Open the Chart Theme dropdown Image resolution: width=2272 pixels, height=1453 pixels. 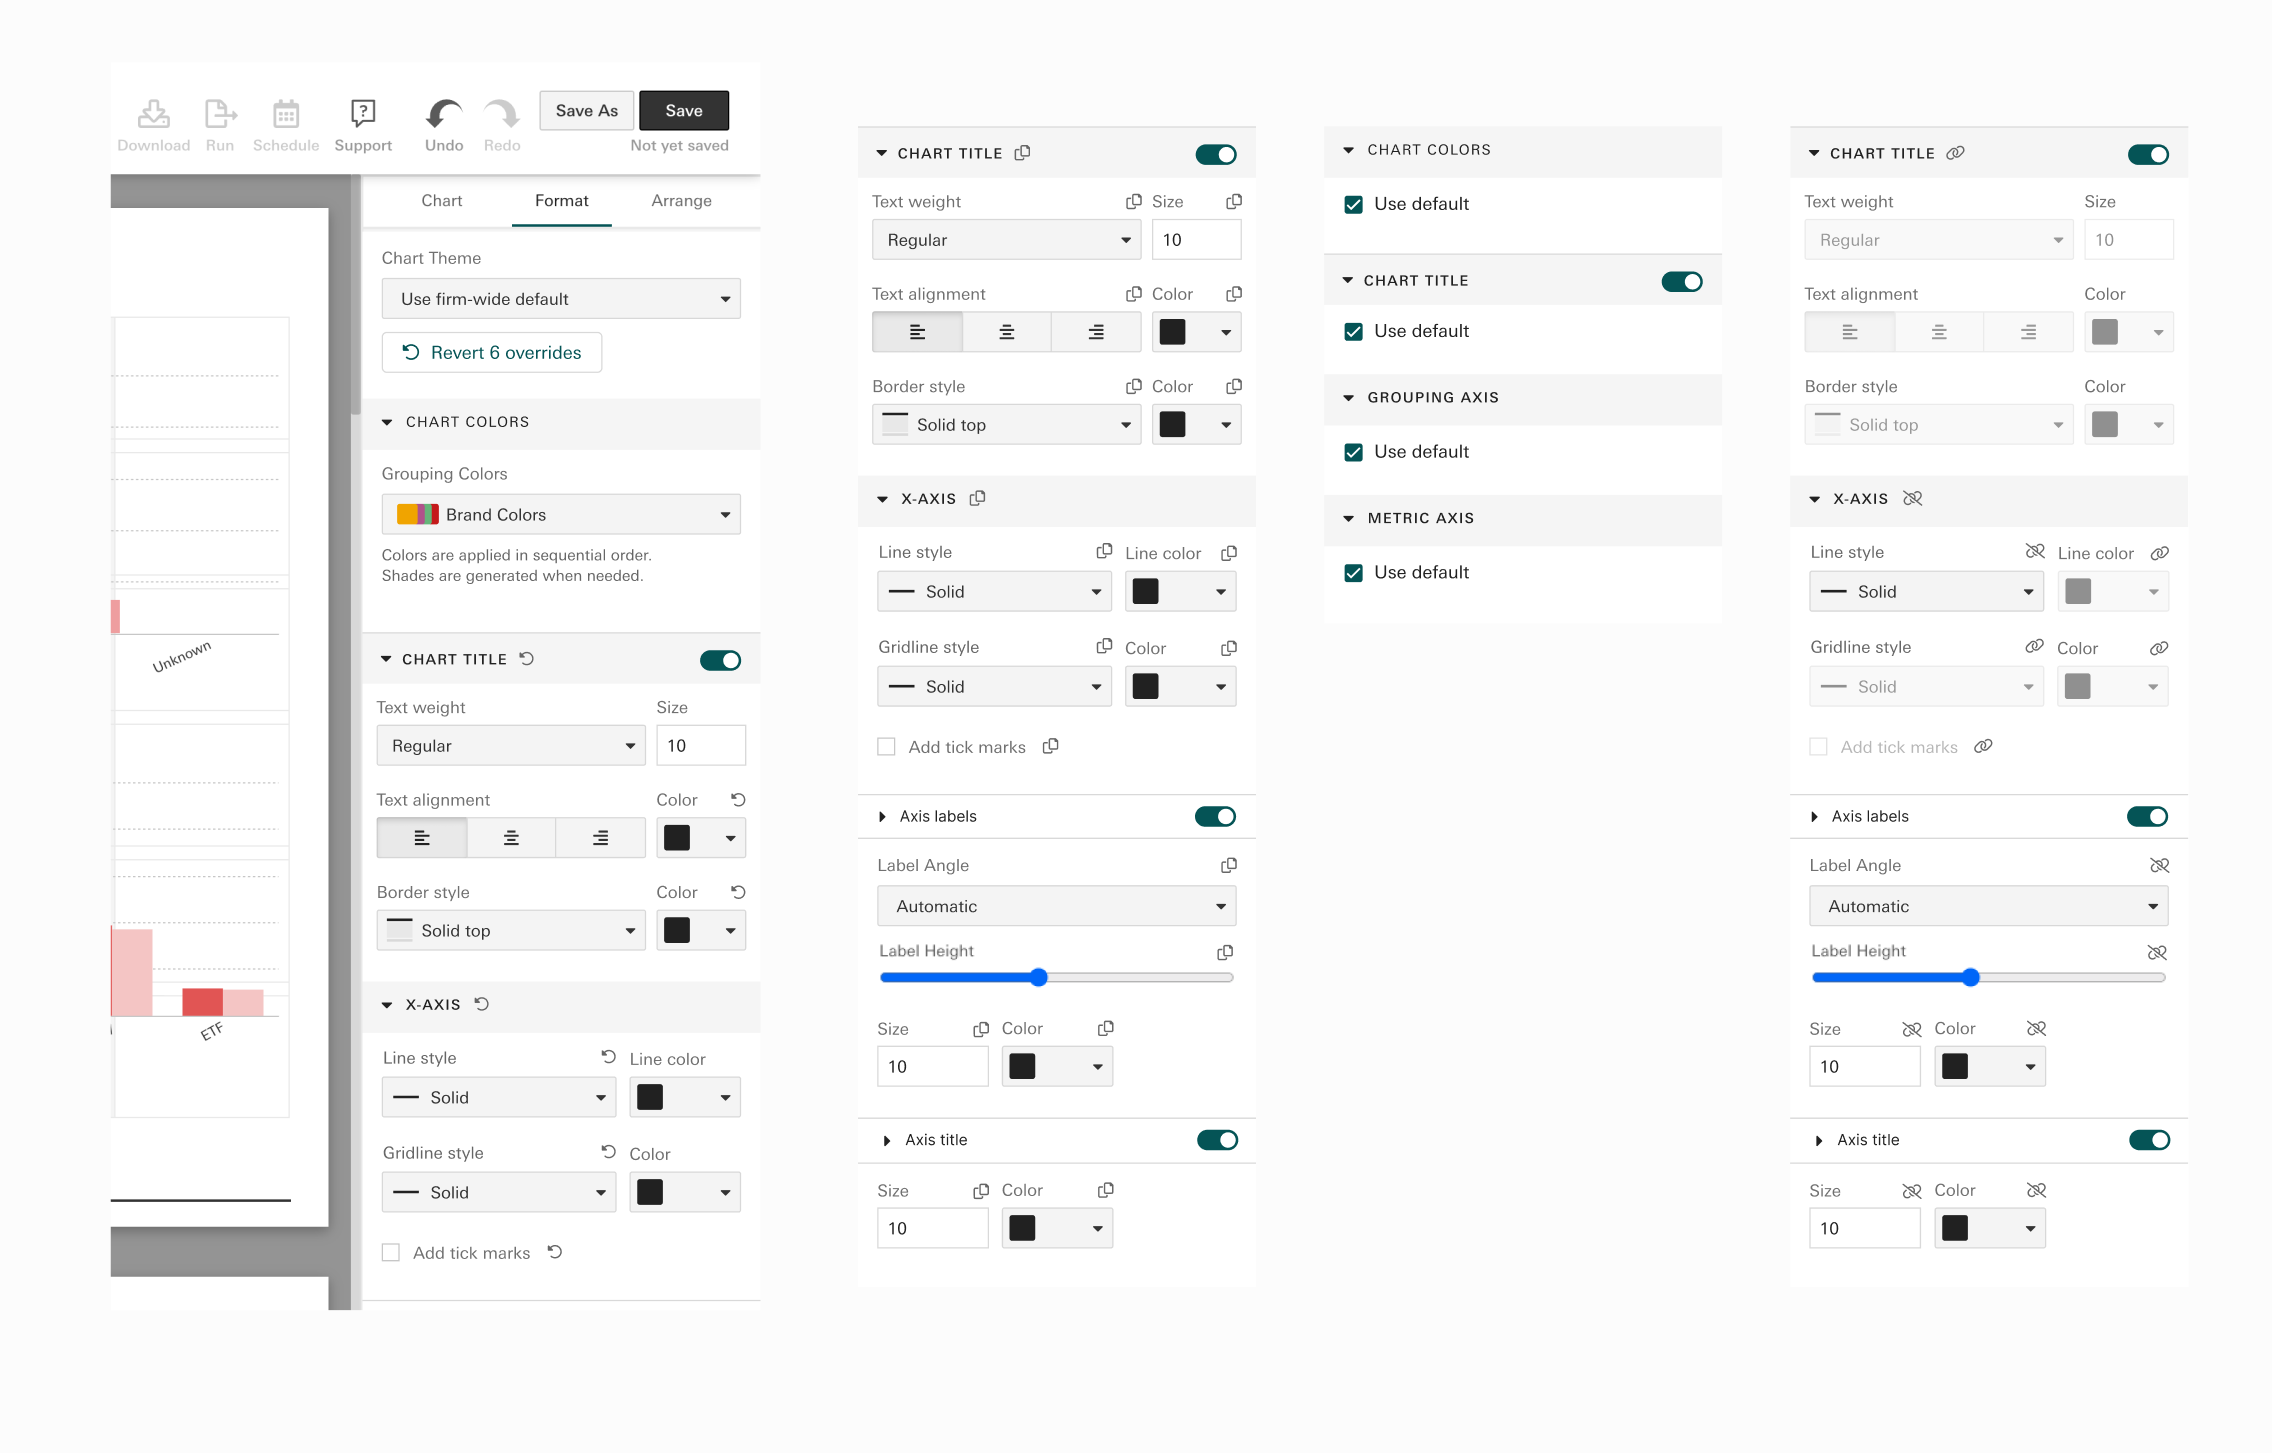tap(561, 299)
